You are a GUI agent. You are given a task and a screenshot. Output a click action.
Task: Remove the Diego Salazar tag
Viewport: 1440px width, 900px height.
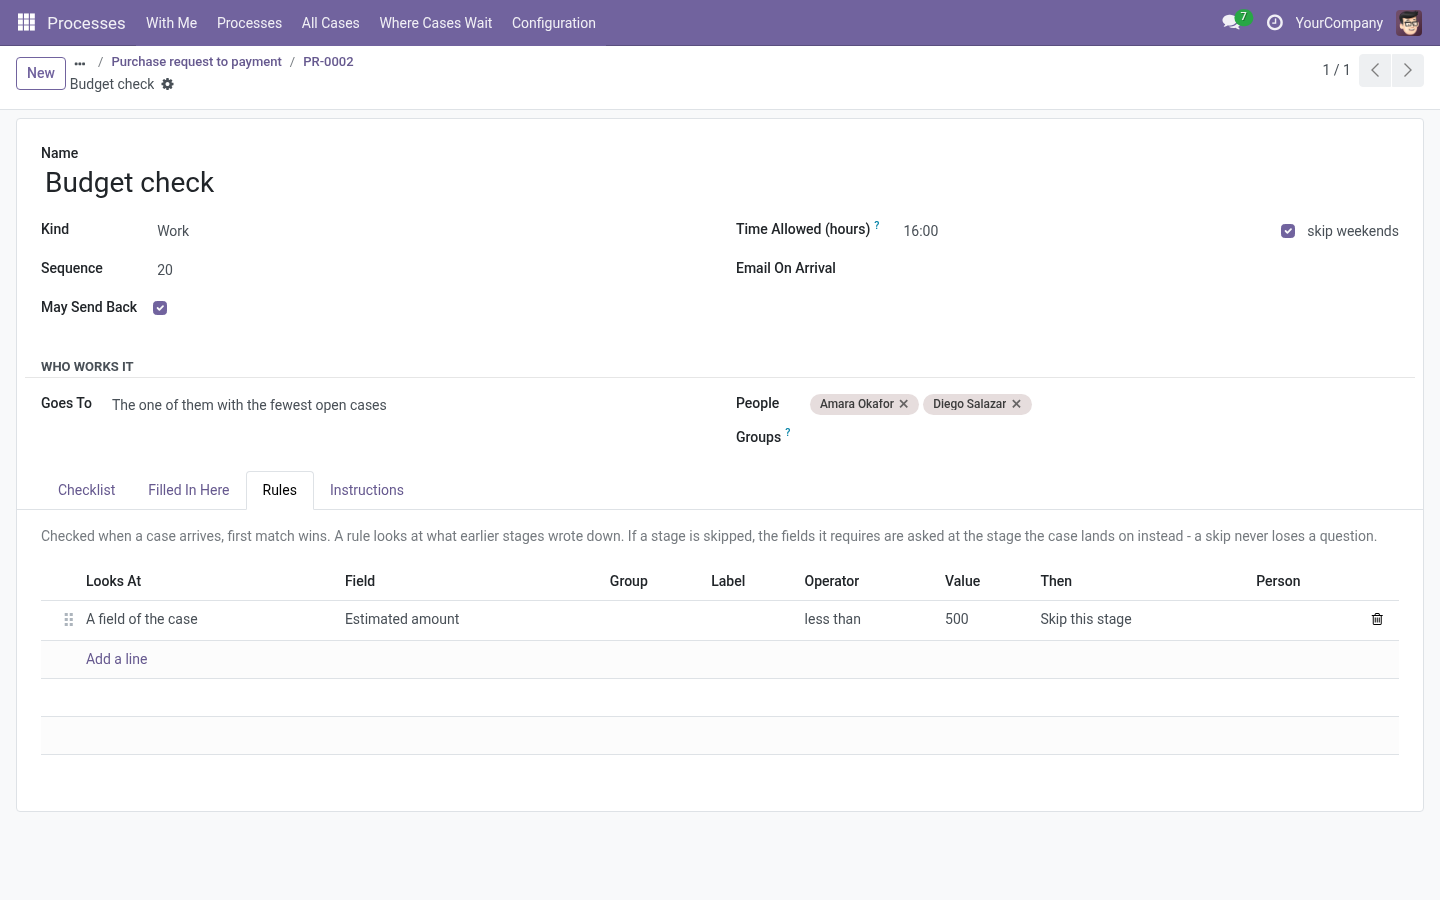[1016, 404]
